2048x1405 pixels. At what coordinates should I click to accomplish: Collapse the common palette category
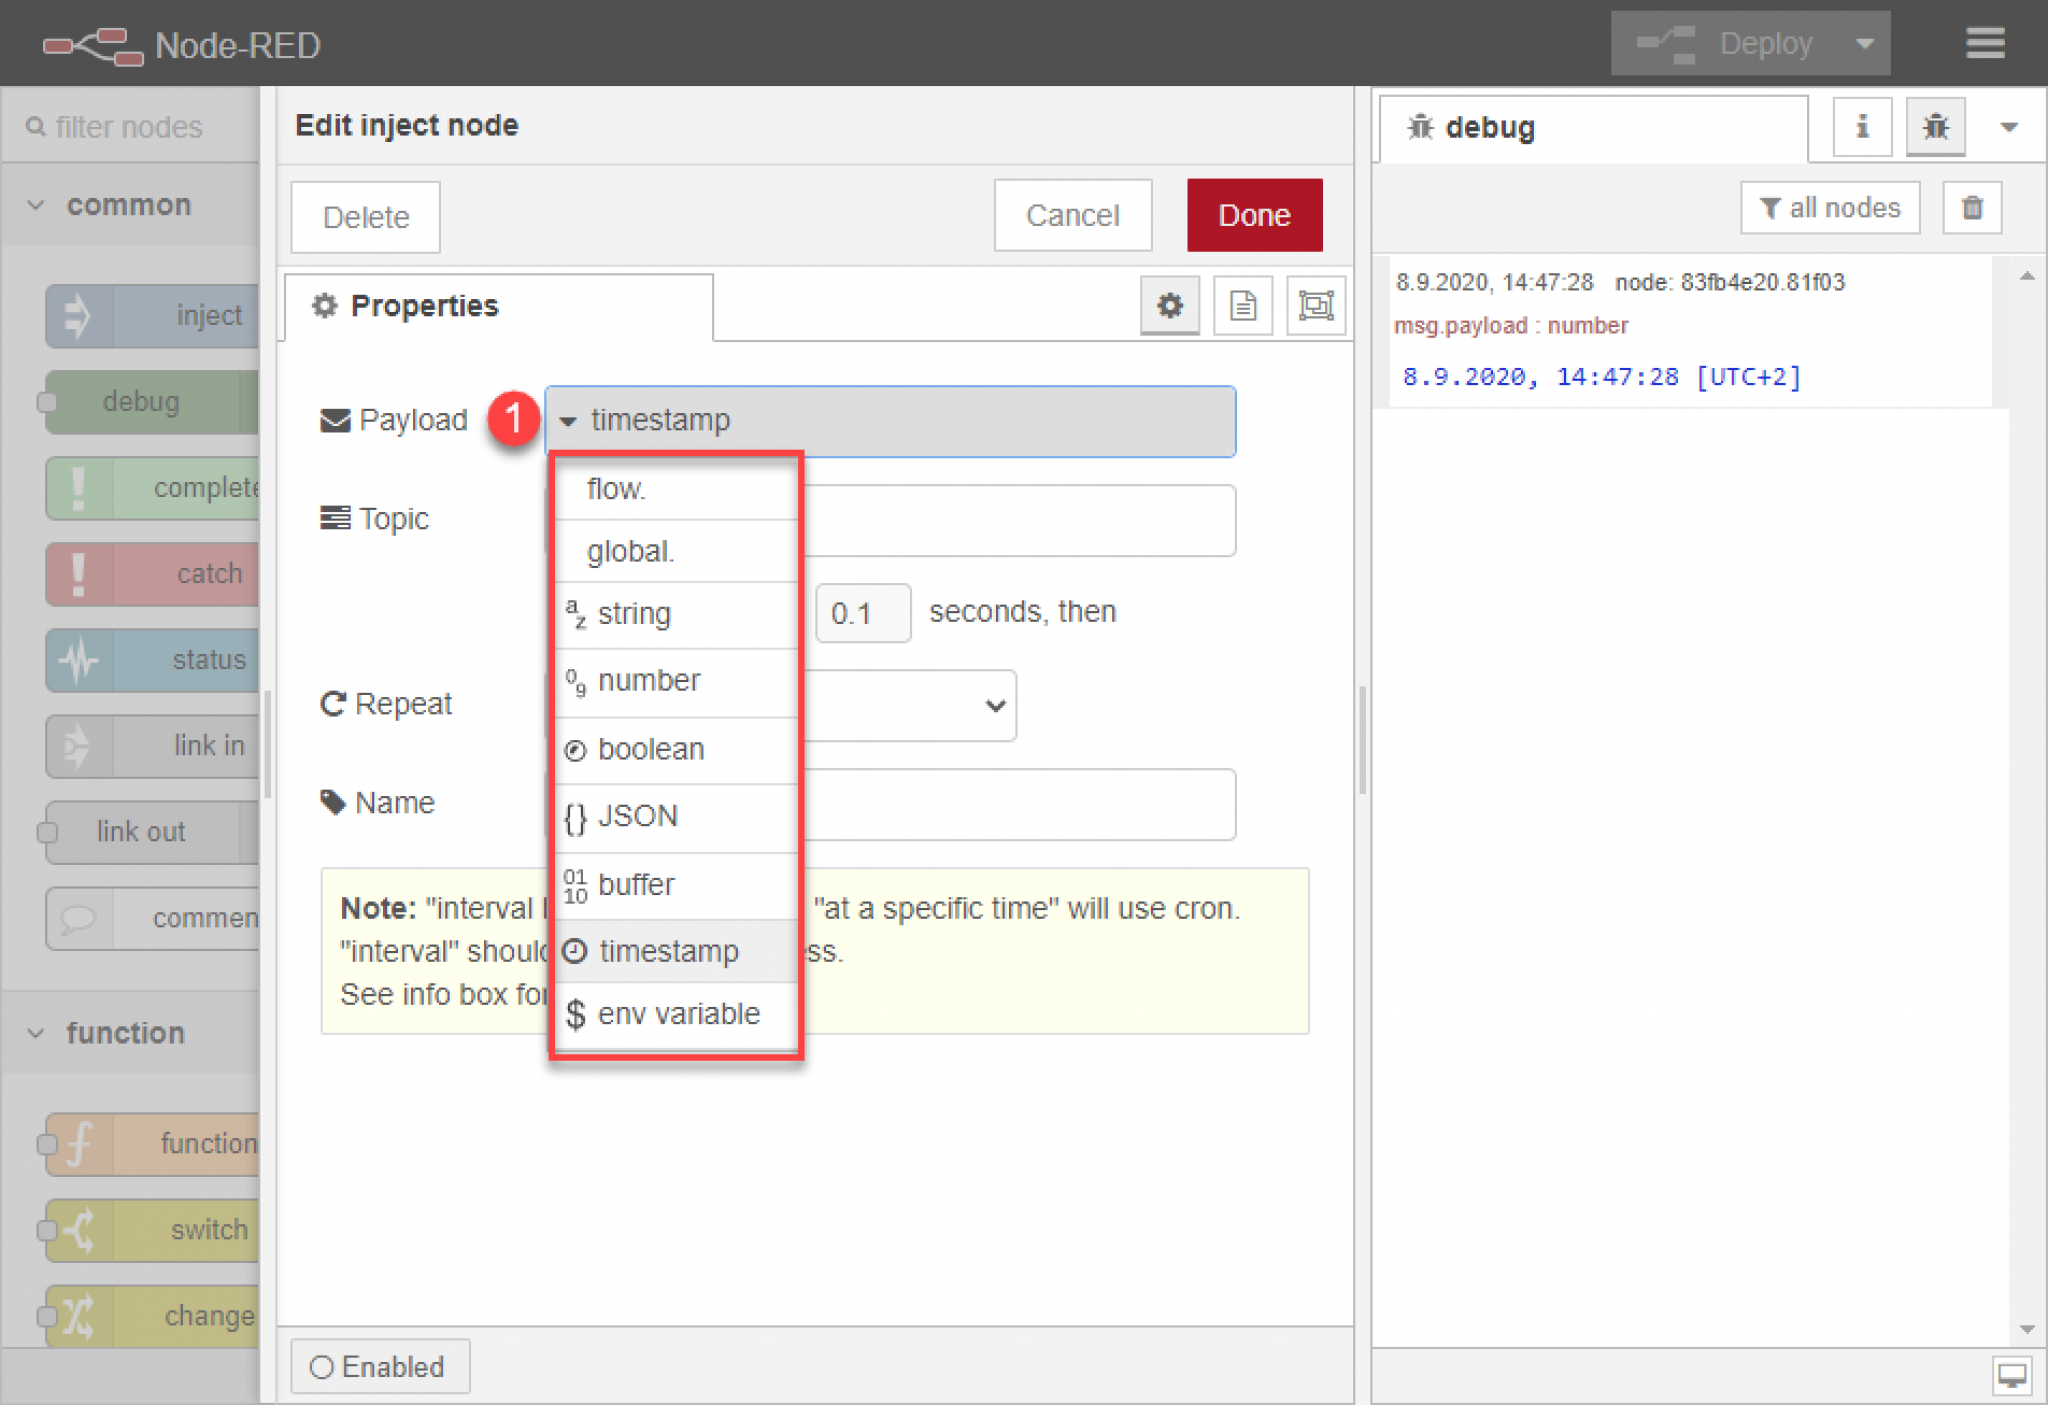[36, 205]
